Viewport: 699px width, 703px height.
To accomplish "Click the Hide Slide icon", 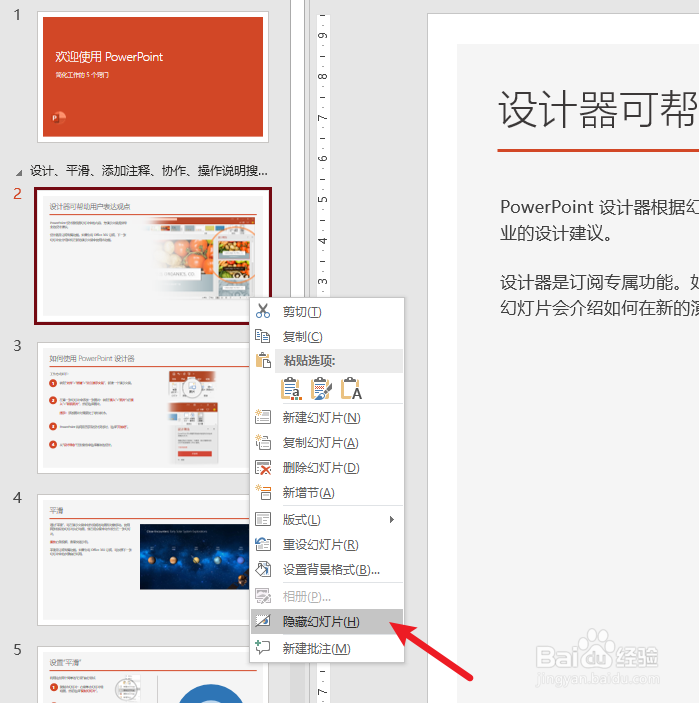I will click(x=263, y=621).
